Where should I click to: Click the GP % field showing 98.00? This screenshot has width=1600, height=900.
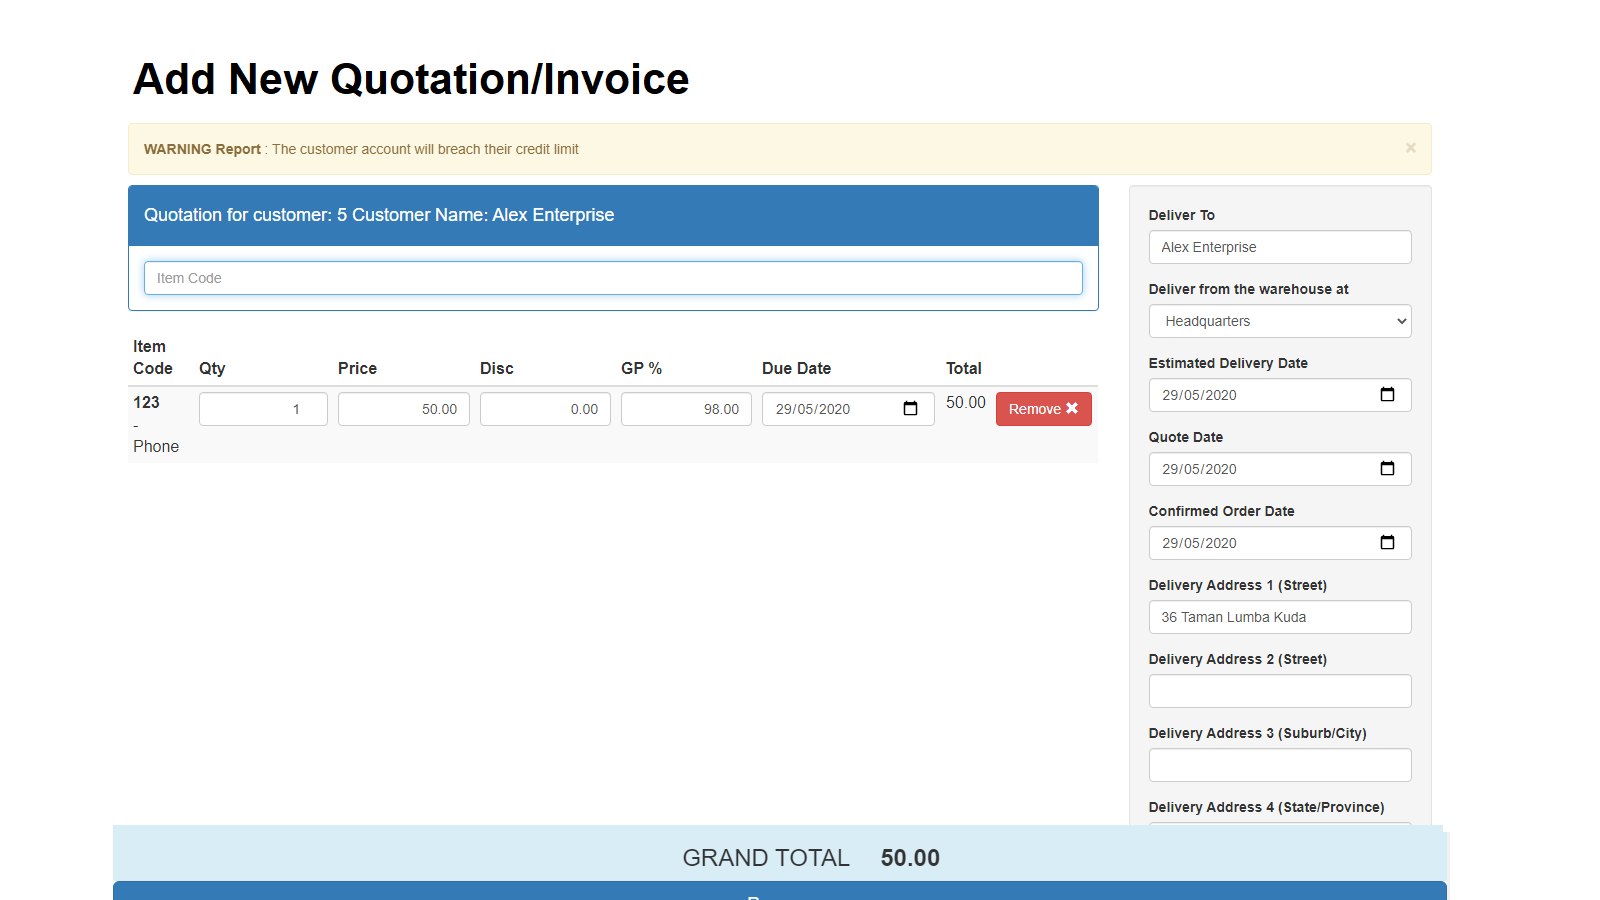pos(685,409)
